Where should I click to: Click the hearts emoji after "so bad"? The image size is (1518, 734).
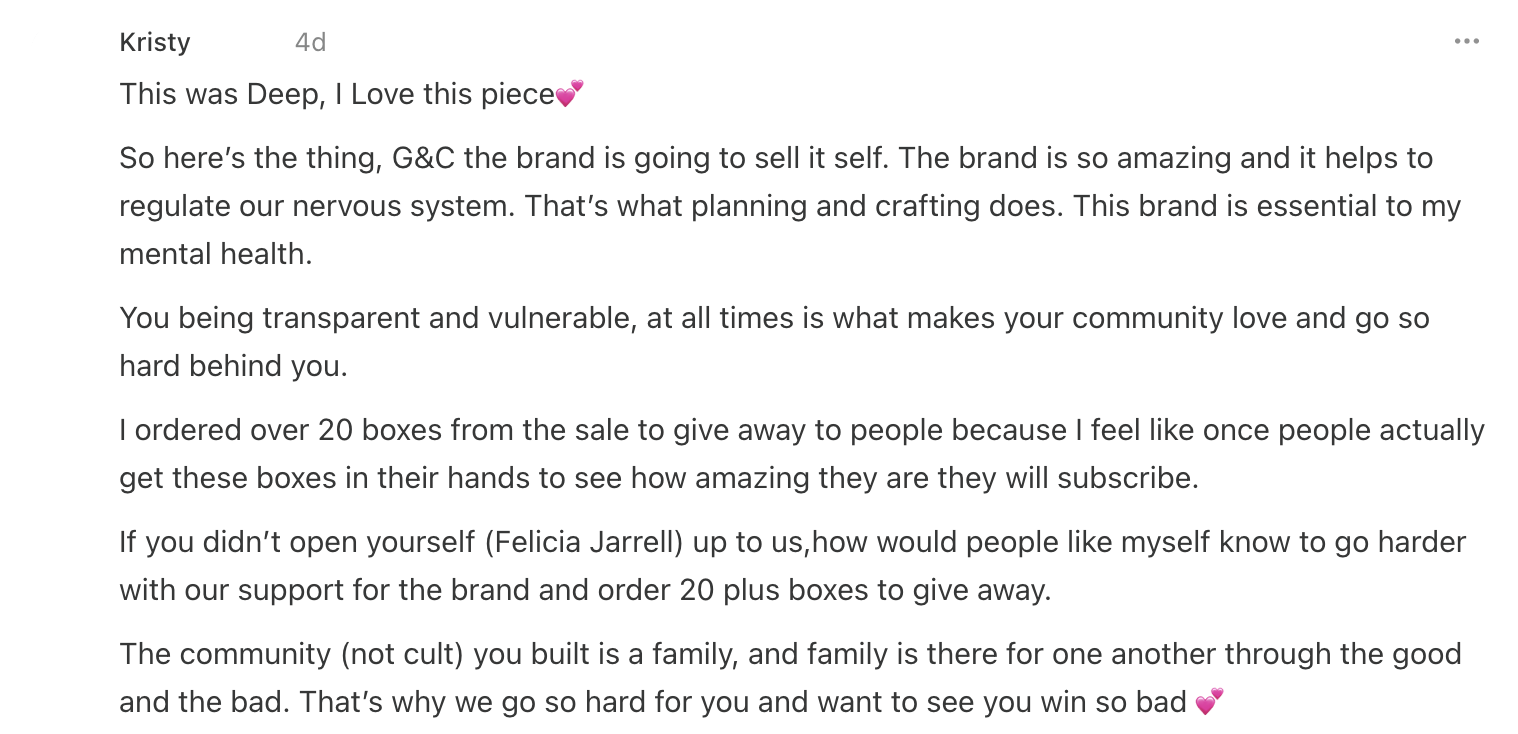pos(1209,702)
